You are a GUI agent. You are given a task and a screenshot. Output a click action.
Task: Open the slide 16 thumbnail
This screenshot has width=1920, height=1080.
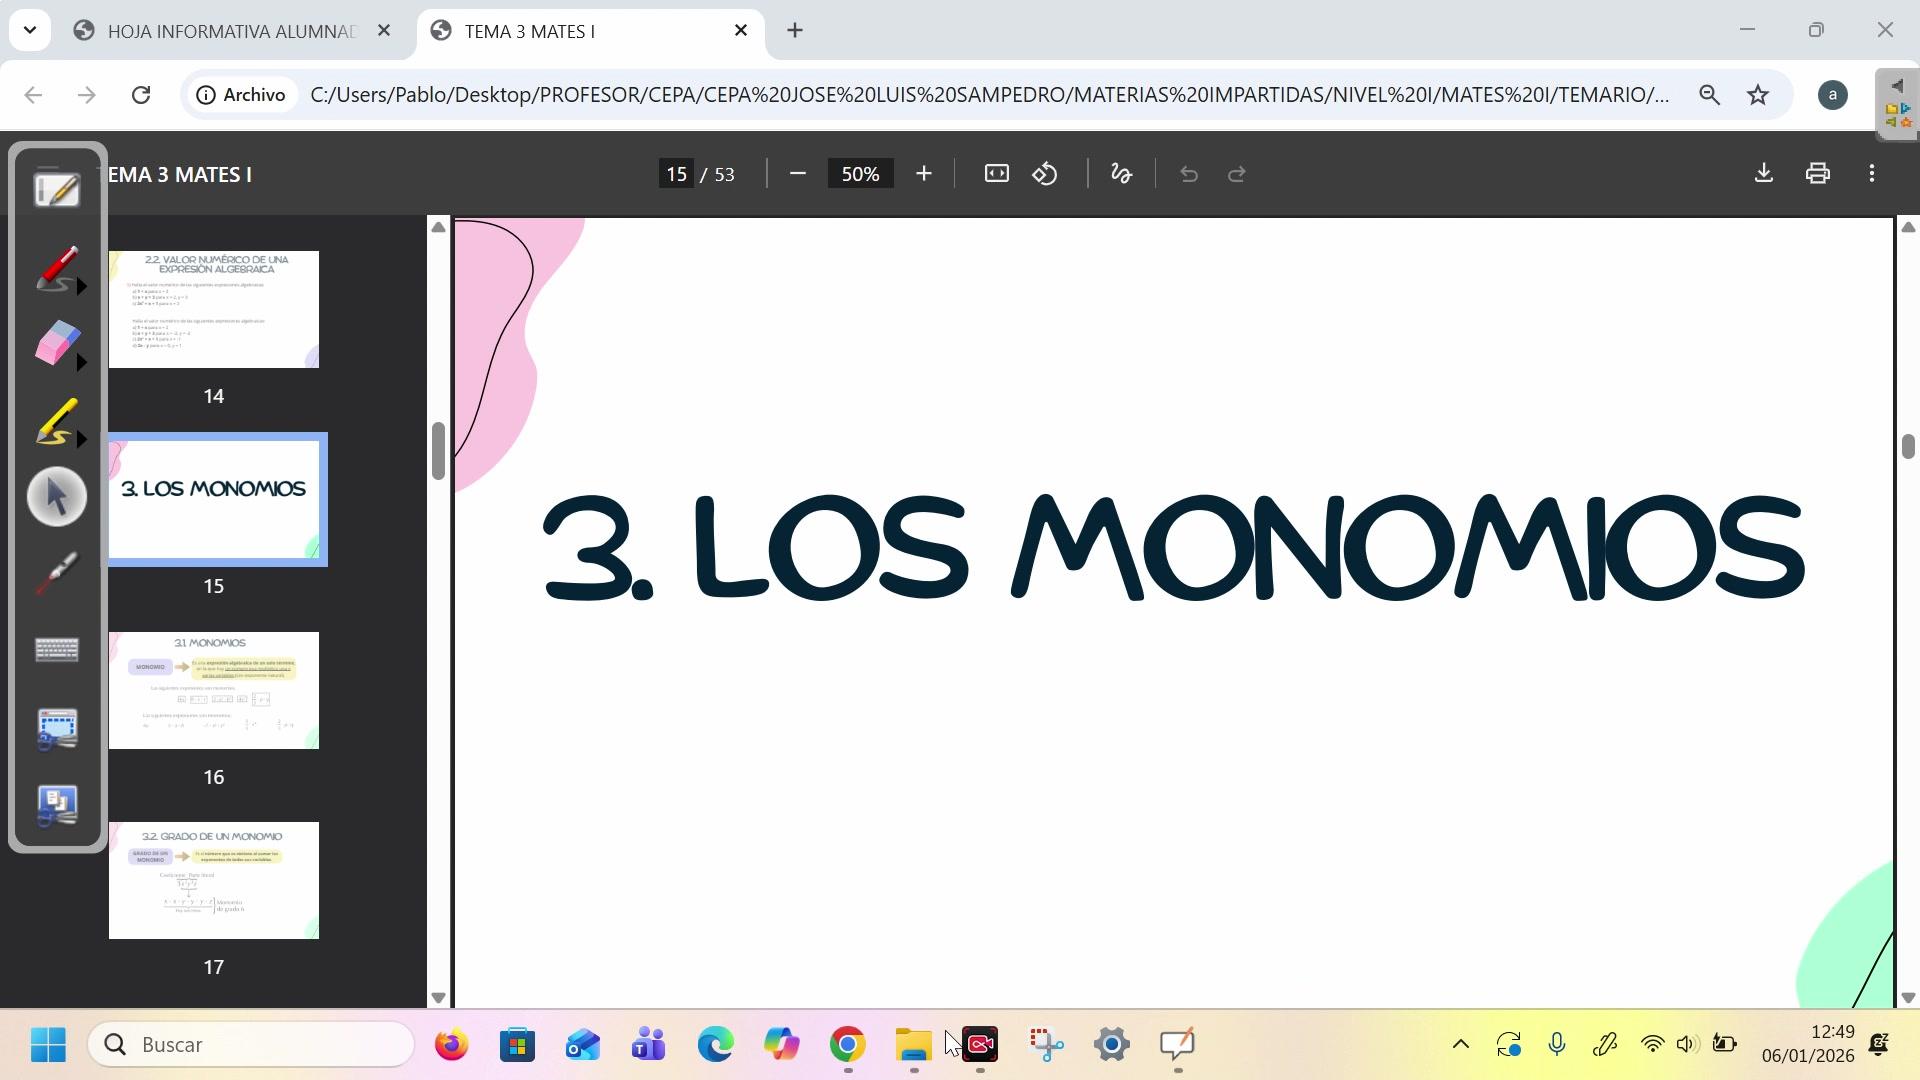click(214, 690)
